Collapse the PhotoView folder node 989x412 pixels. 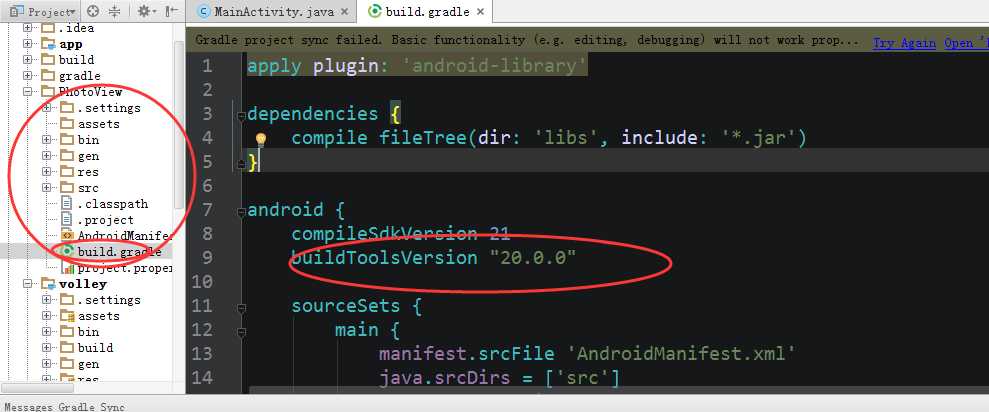27,91
